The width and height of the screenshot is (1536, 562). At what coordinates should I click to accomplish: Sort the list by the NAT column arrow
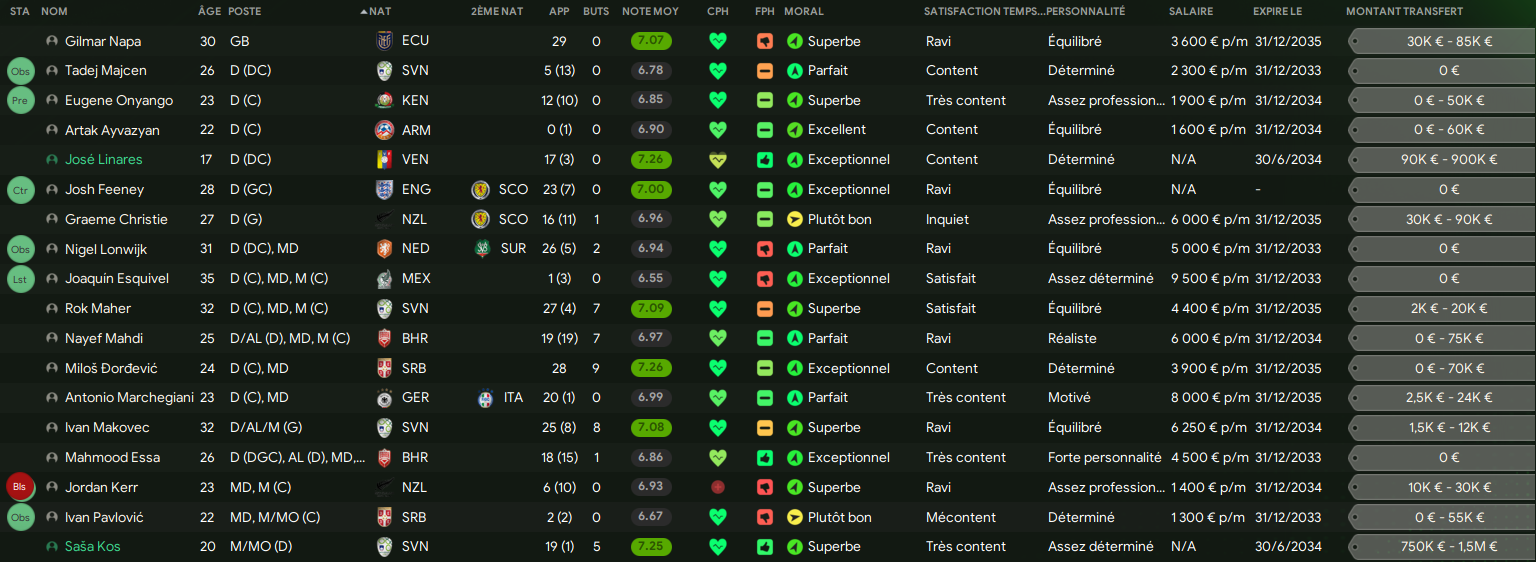point(364,12)
